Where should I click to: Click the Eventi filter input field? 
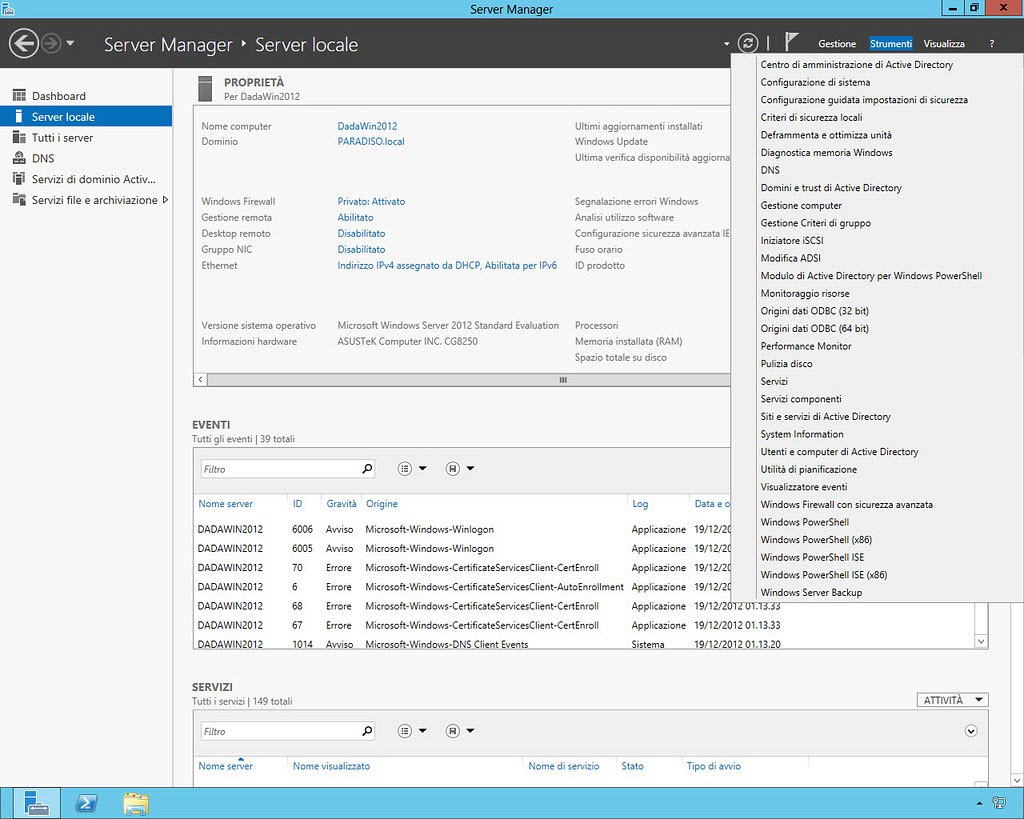(x=280, y=469)
